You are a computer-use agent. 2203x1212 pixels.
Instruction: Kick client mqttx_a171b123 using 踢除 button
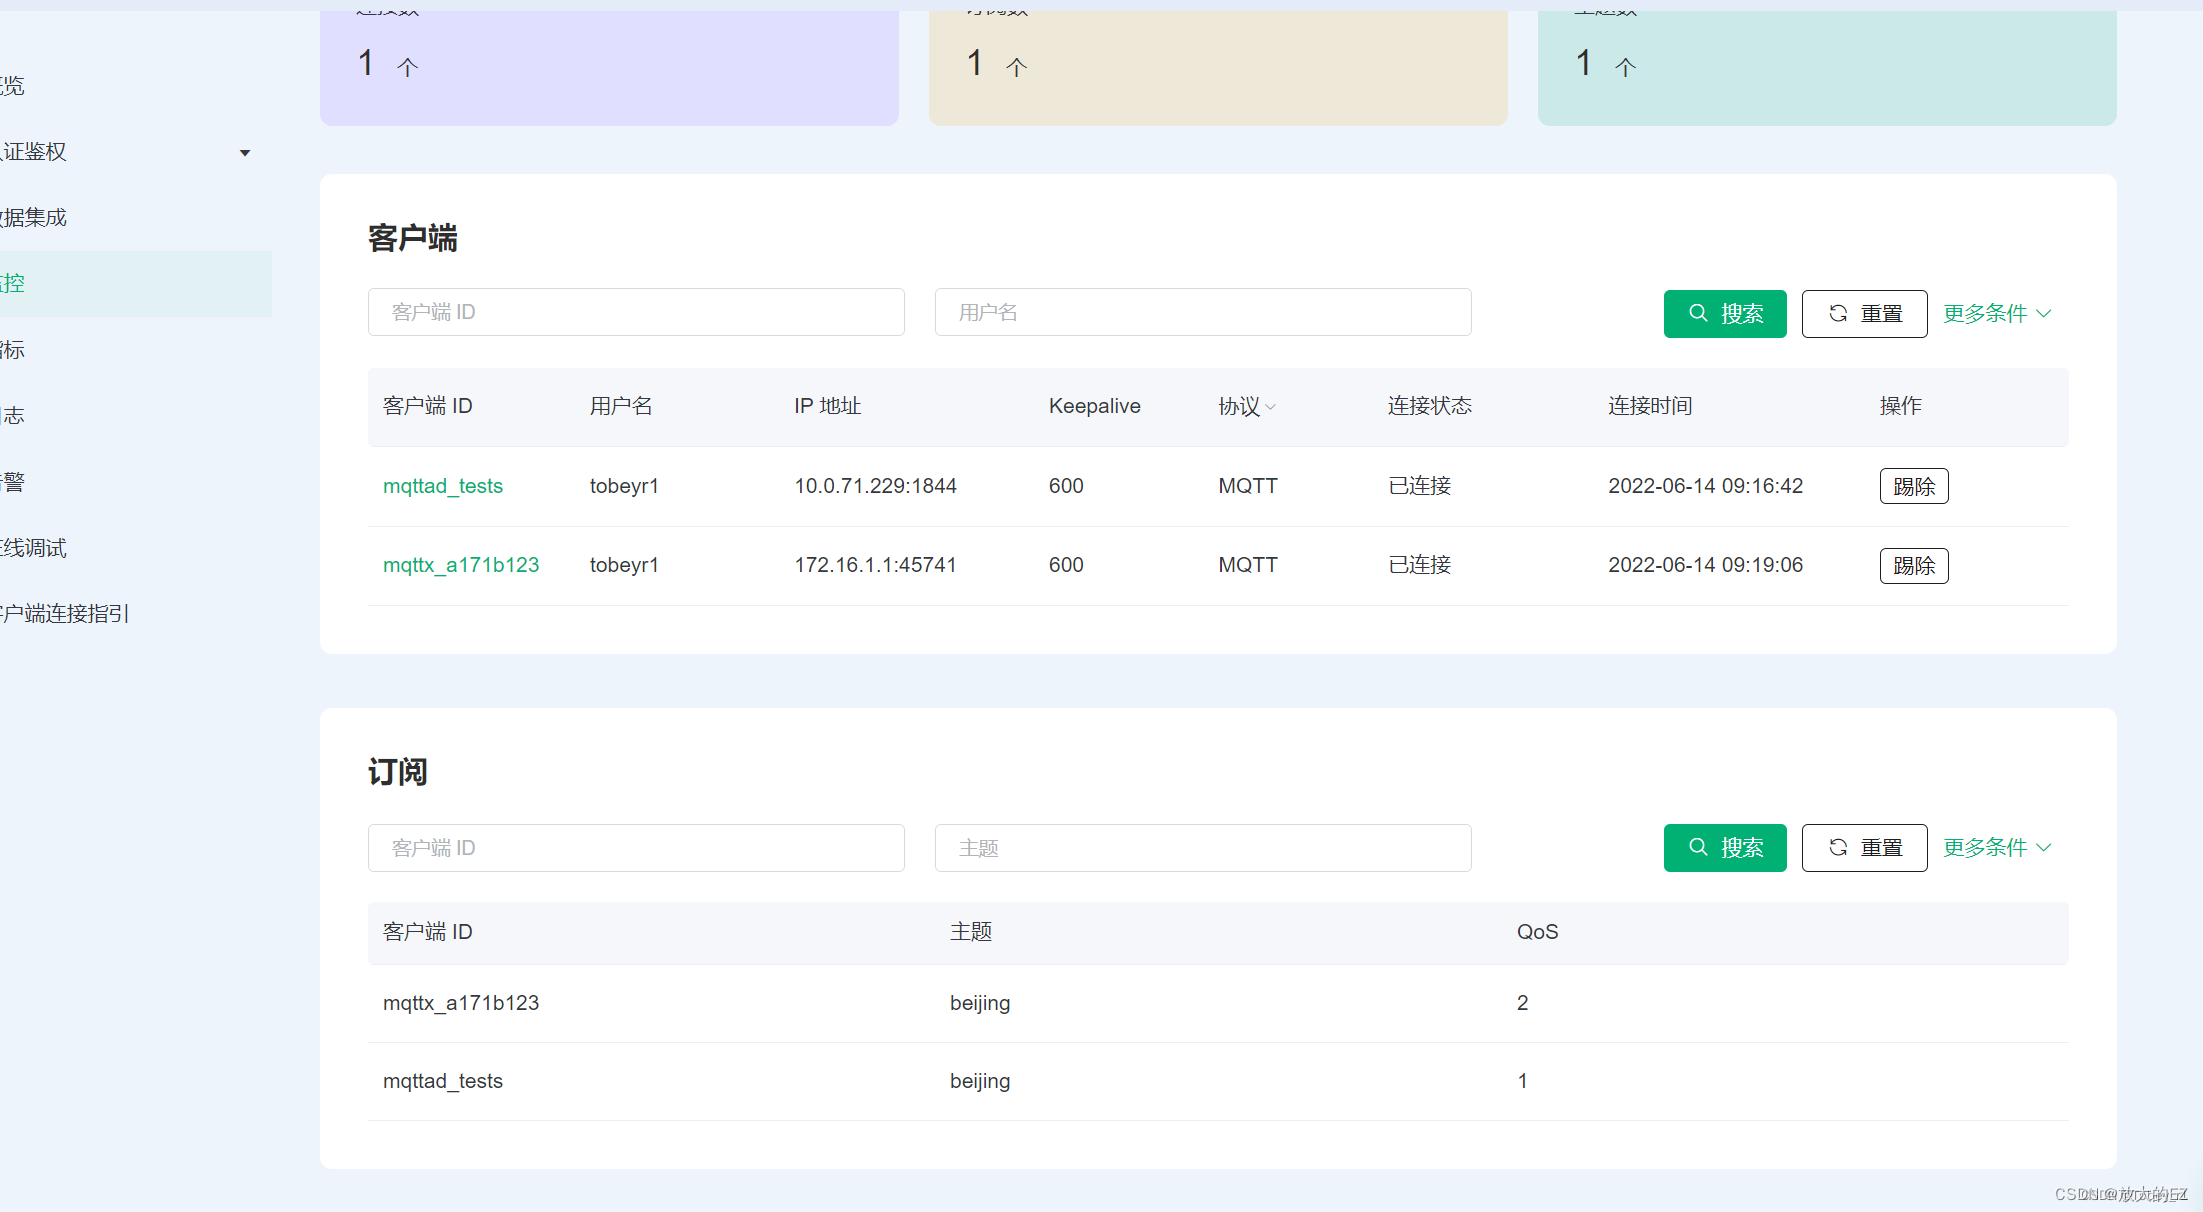point(1914,565)
